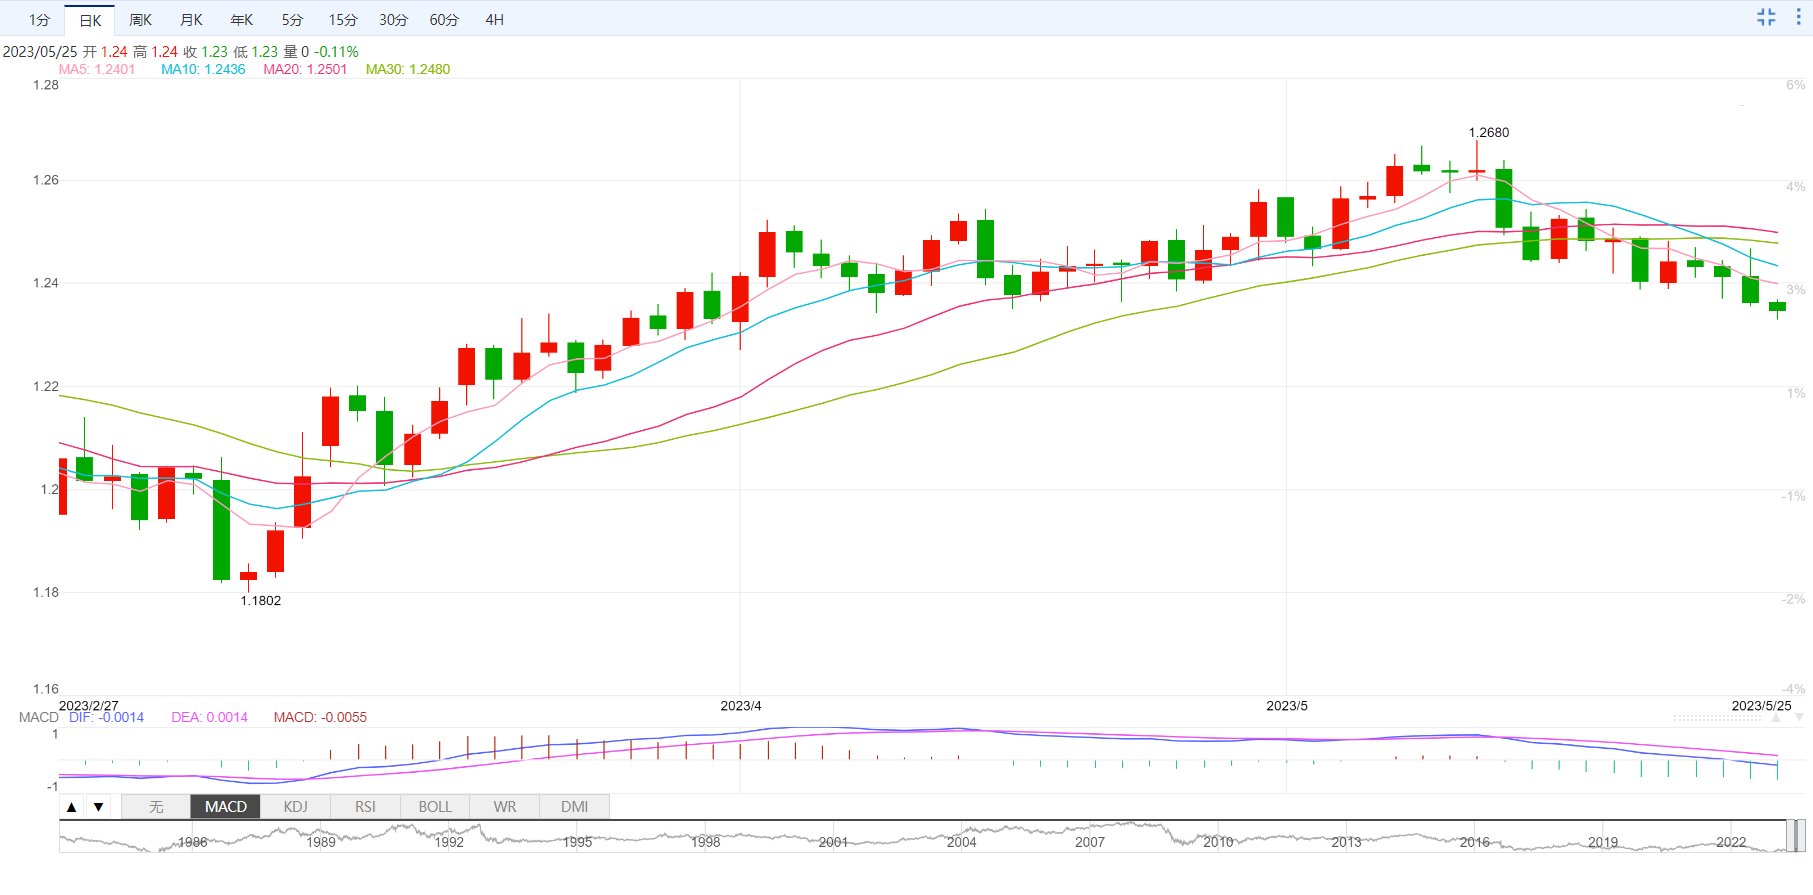Click the timeline range slider handle
Screen dimensions: 1813x895
tap(1796, 835)
